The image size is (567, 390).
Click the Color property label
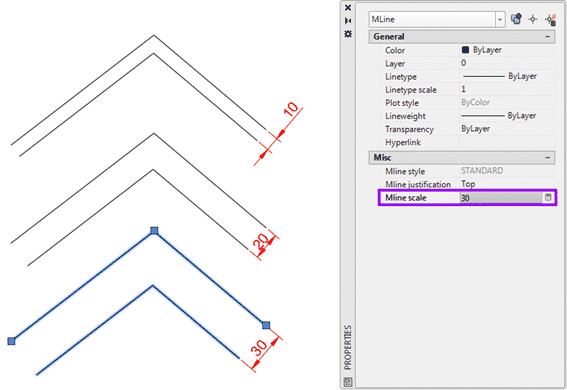pyautogui.click(x=395, y=50)
